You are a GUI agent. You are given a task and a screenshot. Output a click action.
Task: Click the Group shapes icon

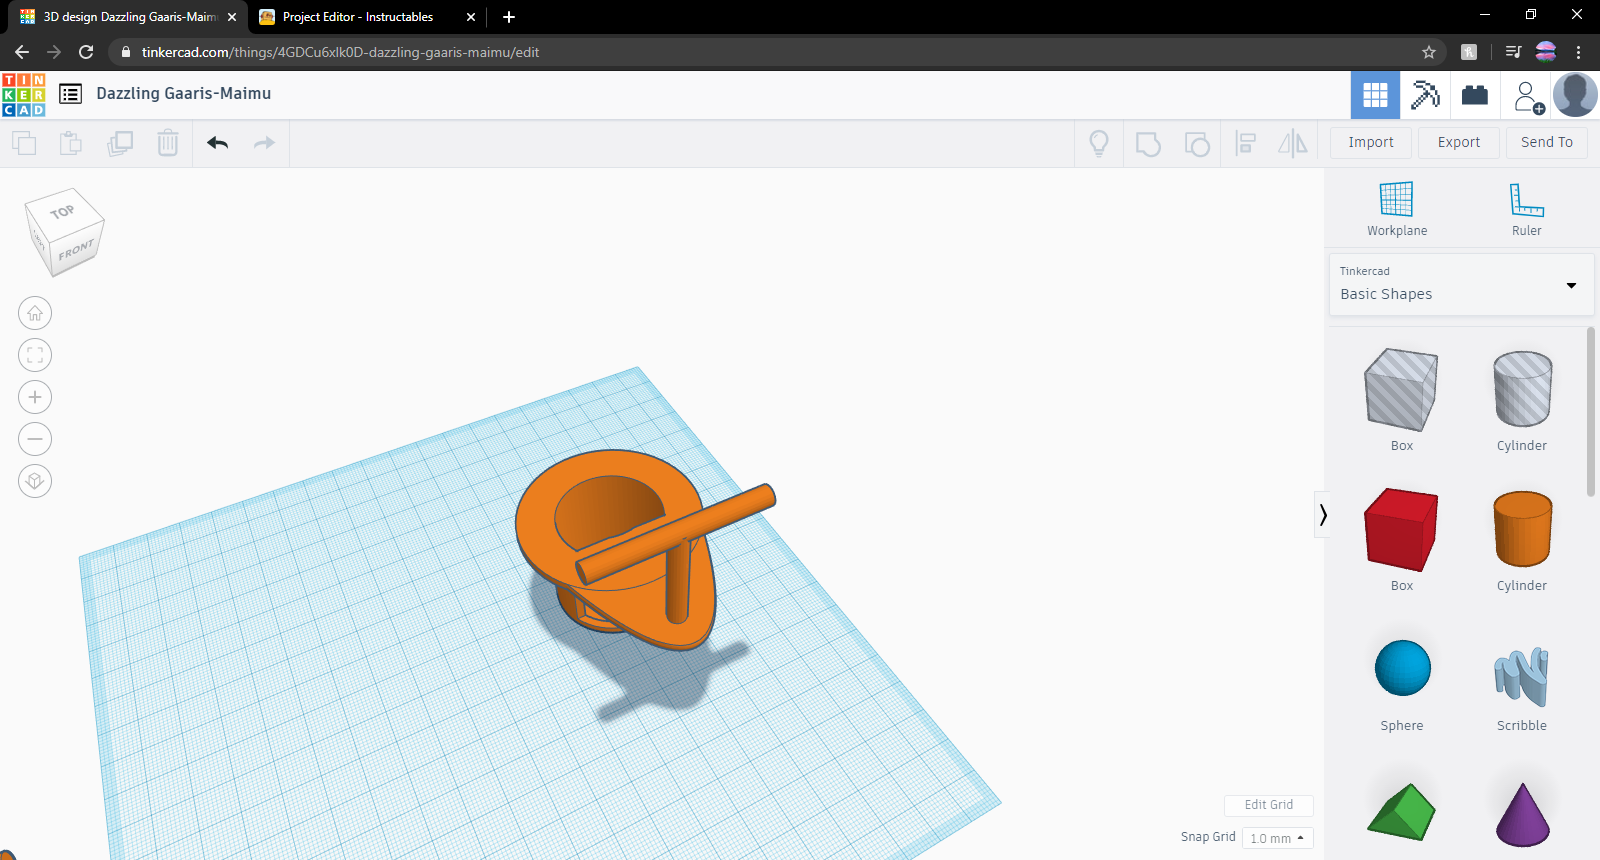click(1148, 144)
